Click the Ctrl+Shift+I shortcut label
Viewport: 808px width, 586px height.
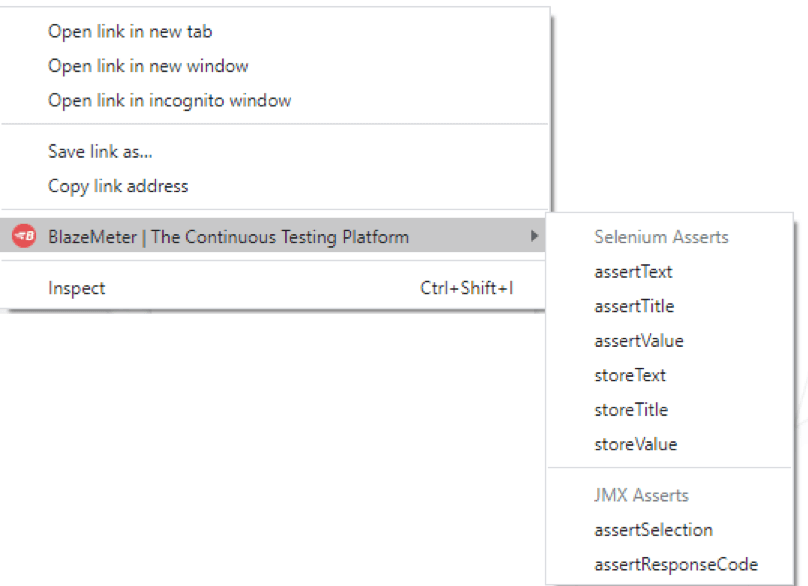click(467, 288)
